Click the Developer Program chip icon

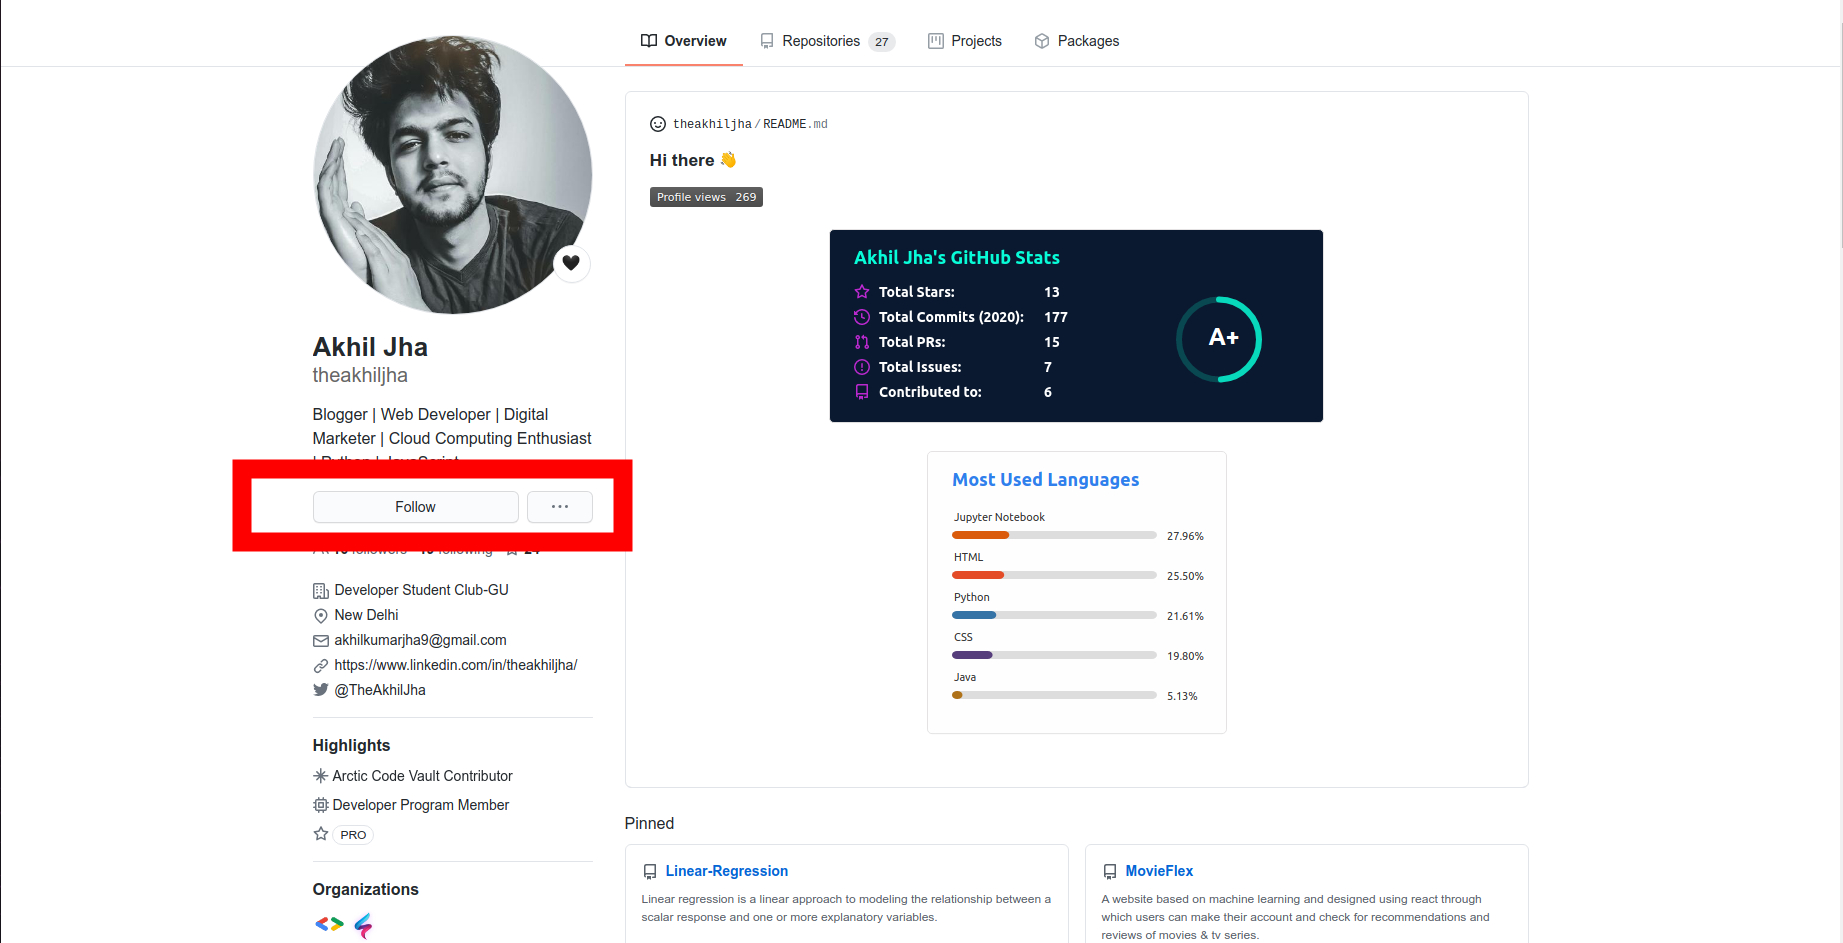point(321,805)
